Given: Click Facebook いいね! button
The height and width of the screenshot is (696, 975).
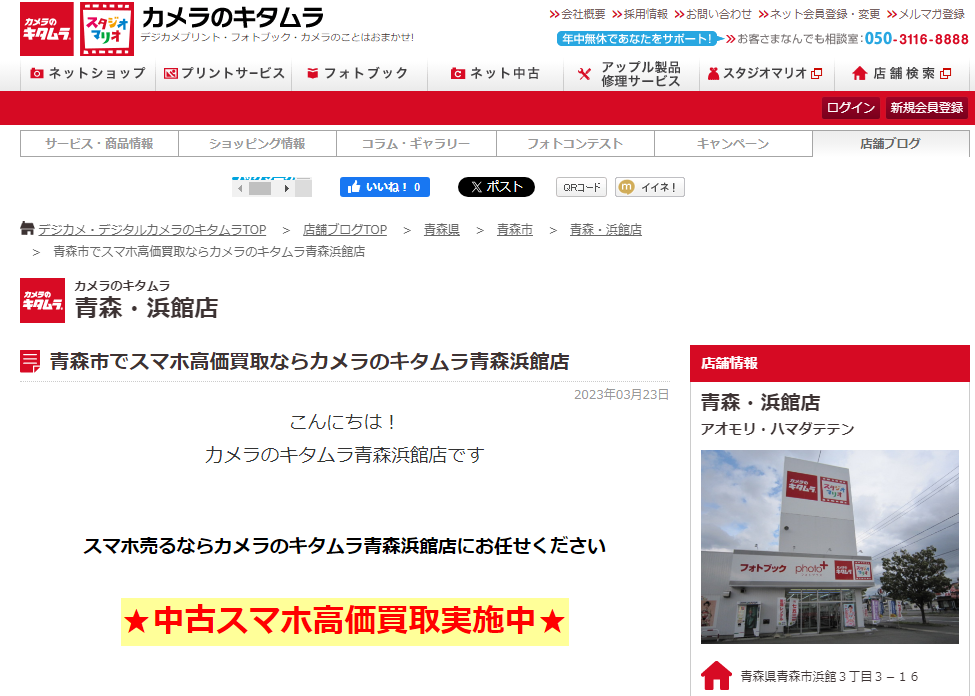Looking at the screenshot, I should [x=385, y=187].
